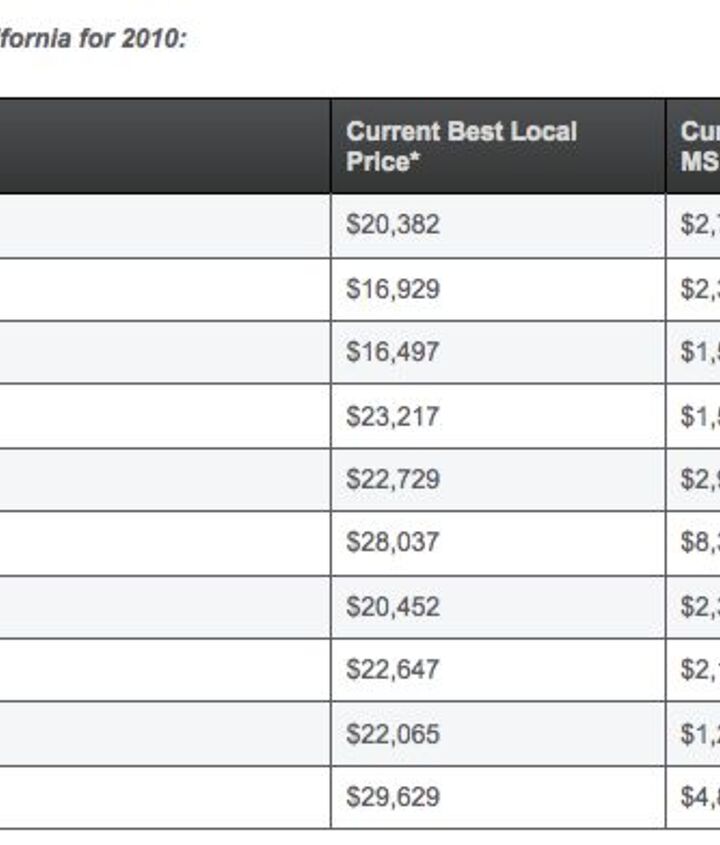Click the $16,497 price cell
720x845 pixels.
[x=393, y=353]
